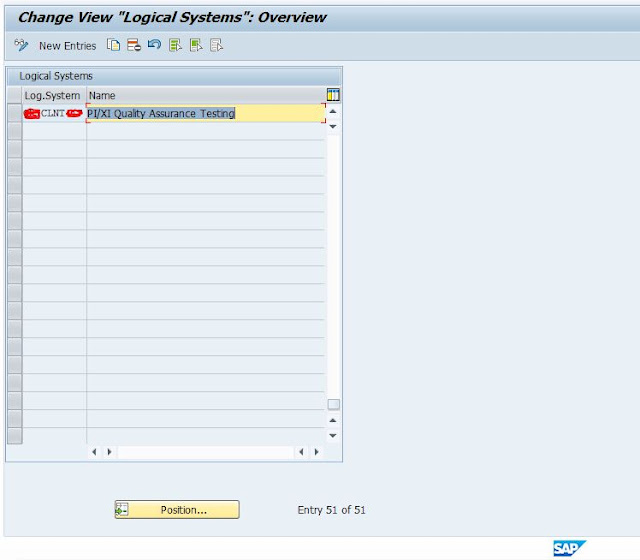The image size is (640, 560).
Task: Click the Log.System column header
Action: [54, 96]
